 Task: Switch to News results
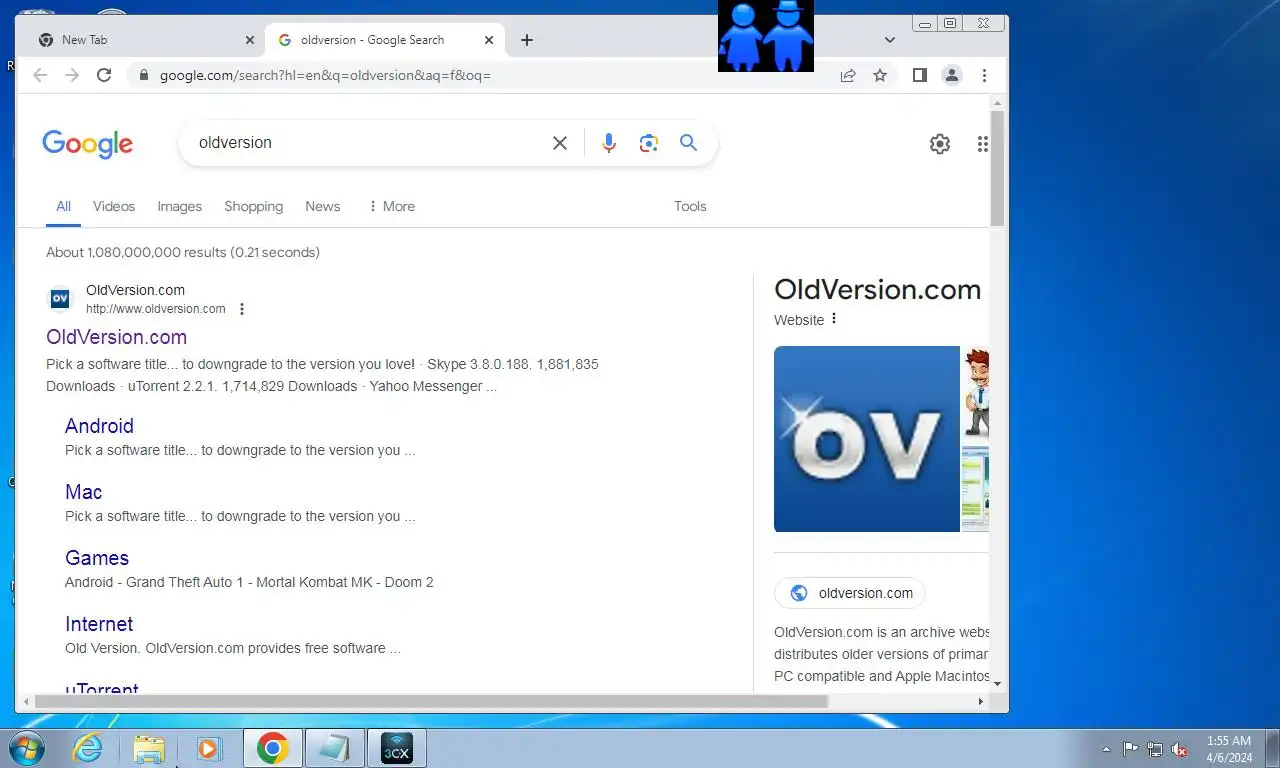point(323,206)
